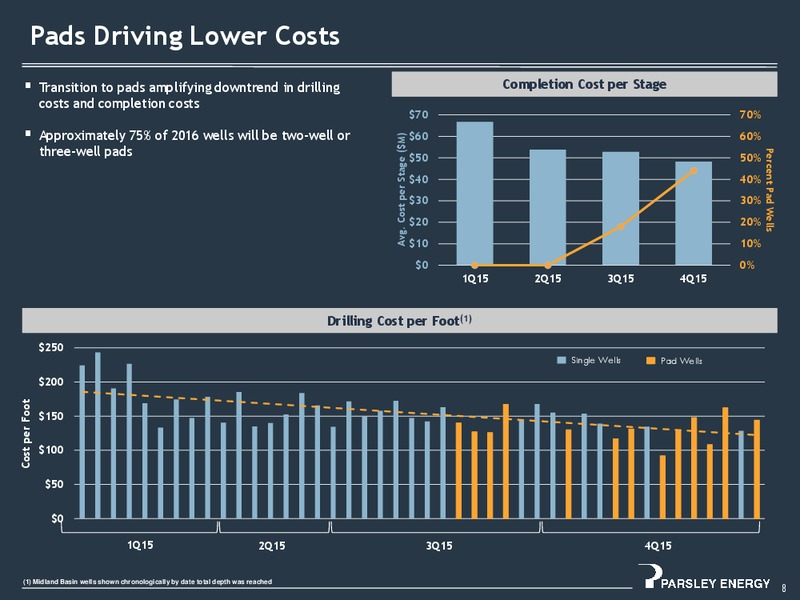Click the page number 8
Screen dimensions: 800x600
pyautogui.click(x=784, y=587)
